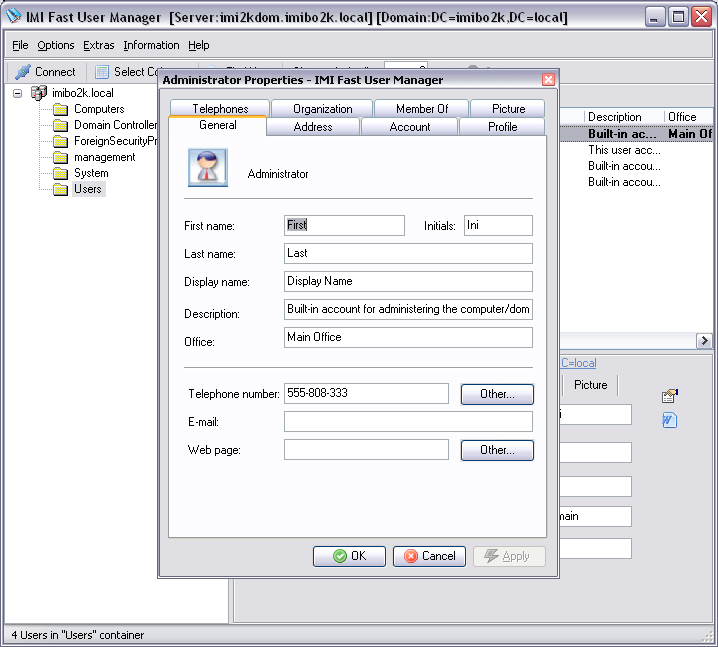The width and height of the screenshot is (718, 647).
Task: Open the File menu
Action: pyautogui.click(x=20, y=45)
